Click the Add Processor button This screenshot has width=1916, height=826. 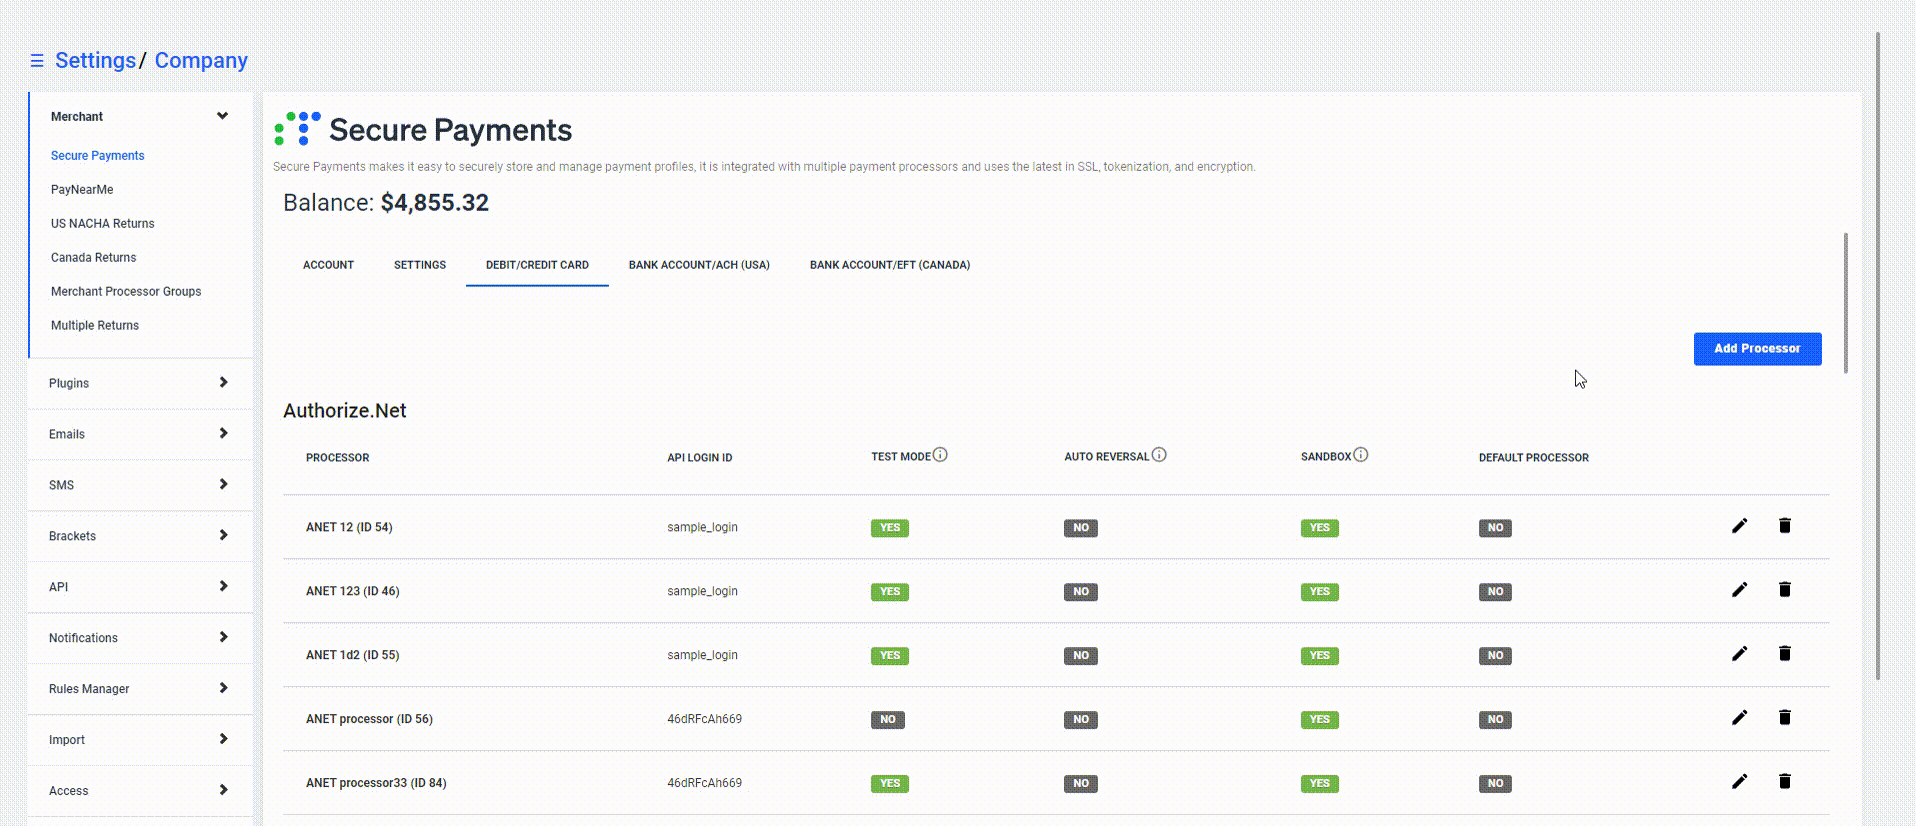tap(1757, 349)
